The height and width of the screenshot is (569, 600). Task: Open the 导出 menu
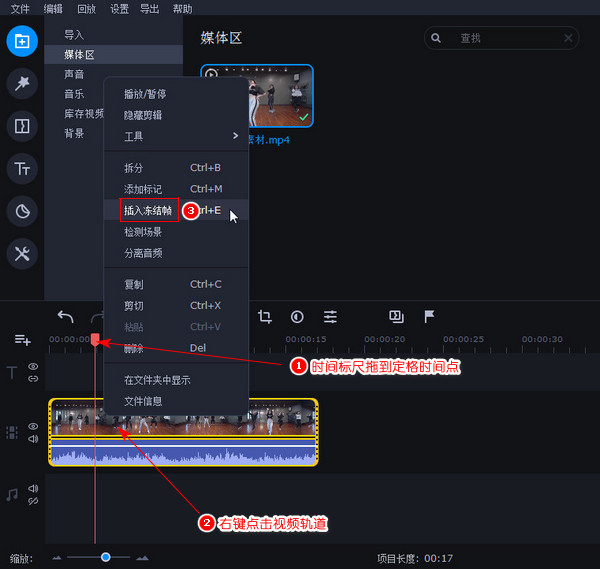[x=149, y=8]
